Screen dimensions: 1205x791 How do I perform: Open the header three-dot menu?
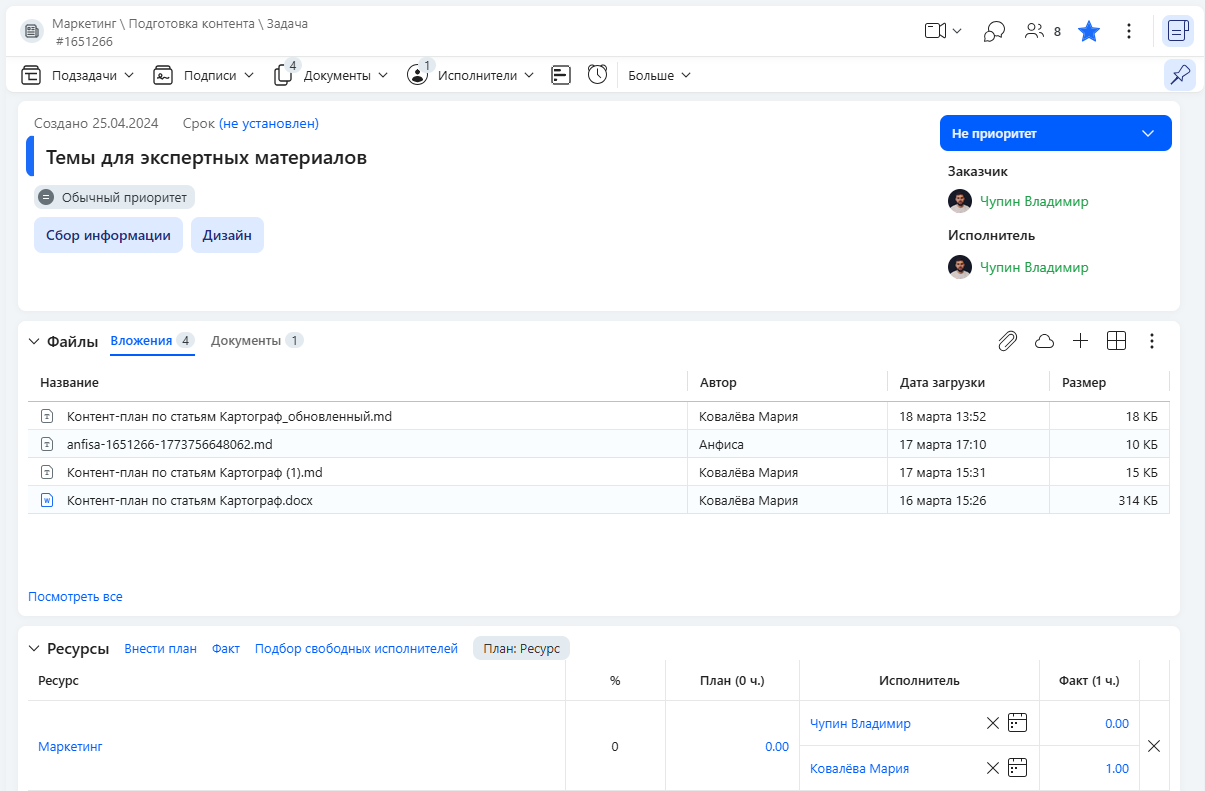click(1129, 31)
